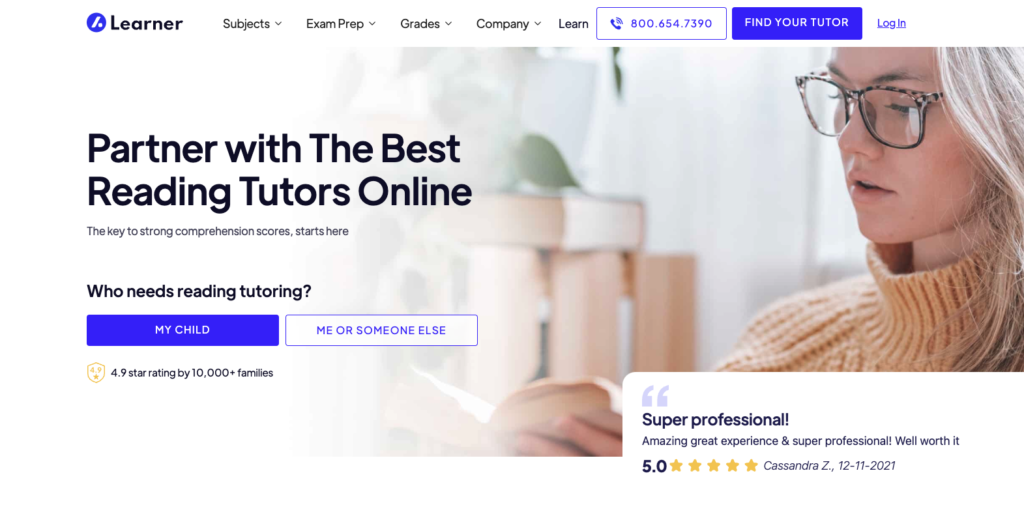
Task: Call 800.654.7390 button
Action: click(661, 24)
